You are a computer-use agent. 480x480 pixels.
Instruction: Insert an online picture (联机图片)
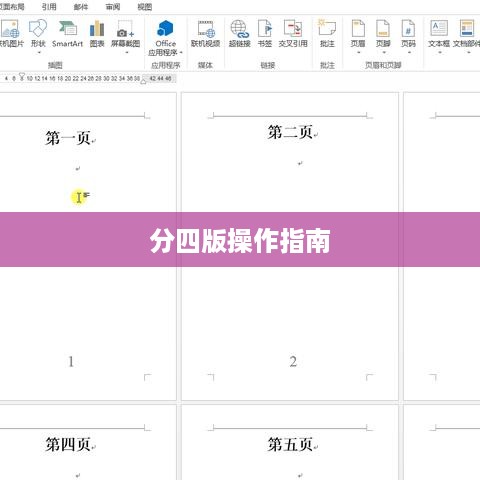[11, 33]
